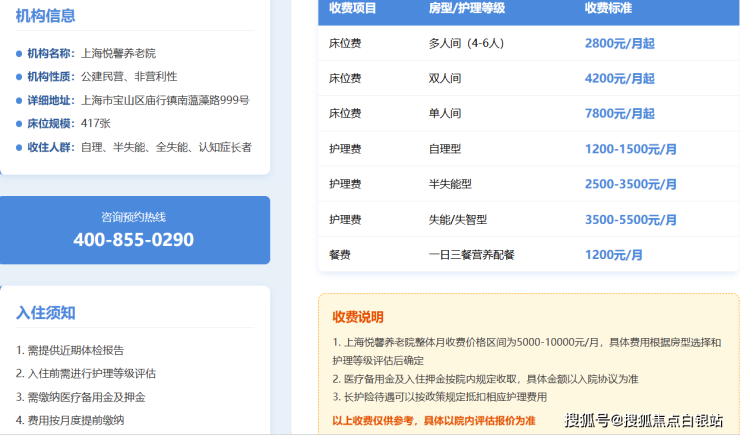Click the 公建民营、非营利性 text

pos(129,76)
